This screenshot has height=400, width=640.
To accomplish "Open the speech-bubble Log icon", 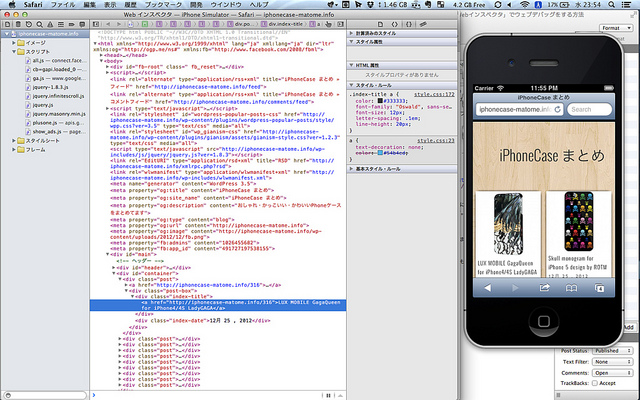I will click(x=82, y=24).
